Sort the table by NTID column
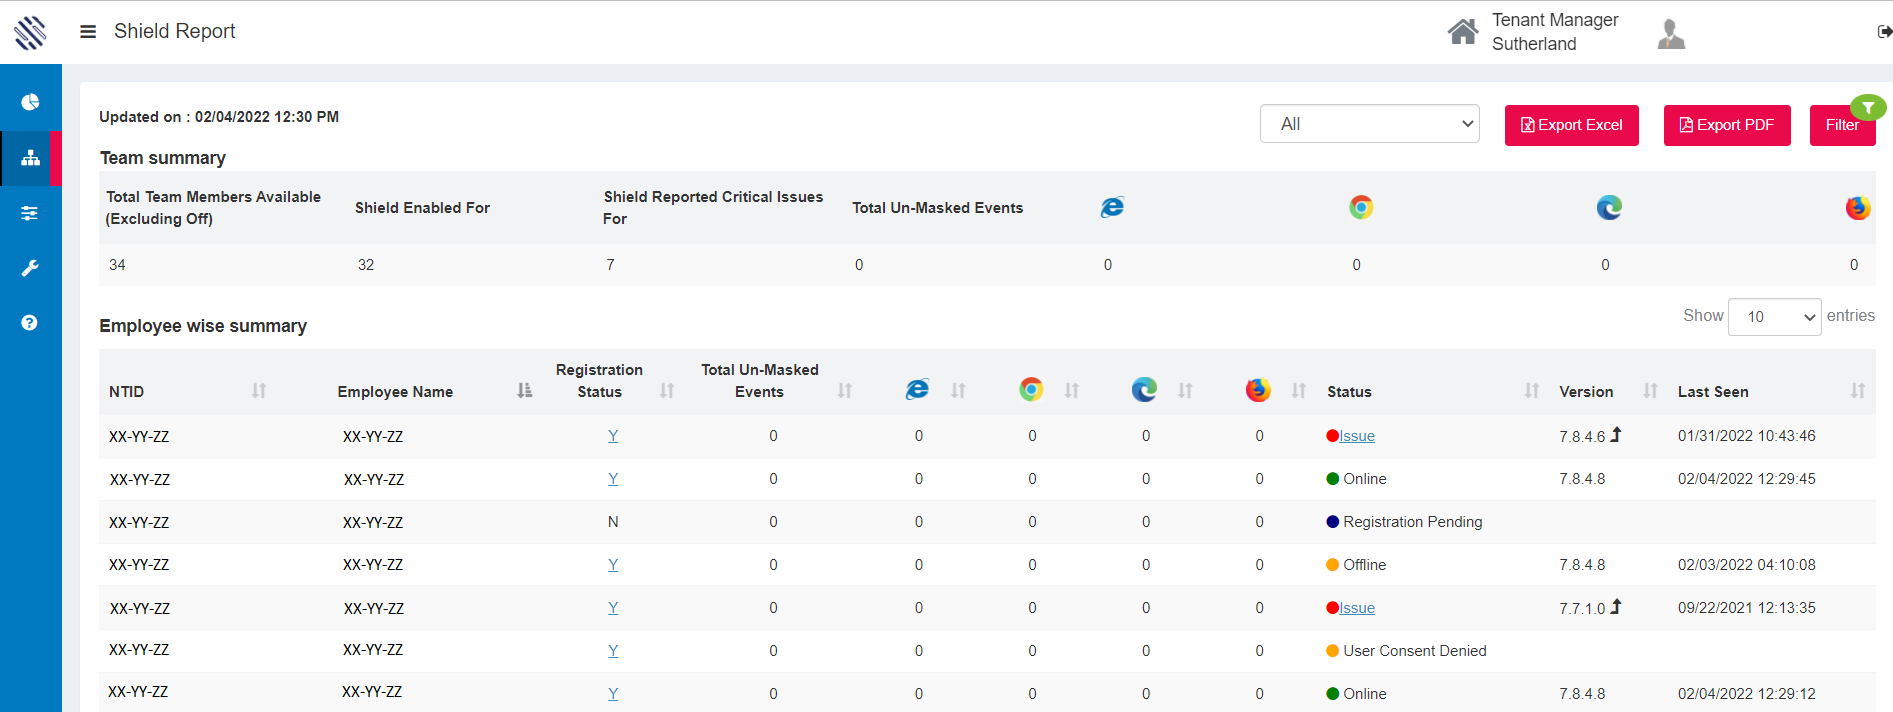The image size is (1893, 712). pyautogui.click(x=127, y=392)
